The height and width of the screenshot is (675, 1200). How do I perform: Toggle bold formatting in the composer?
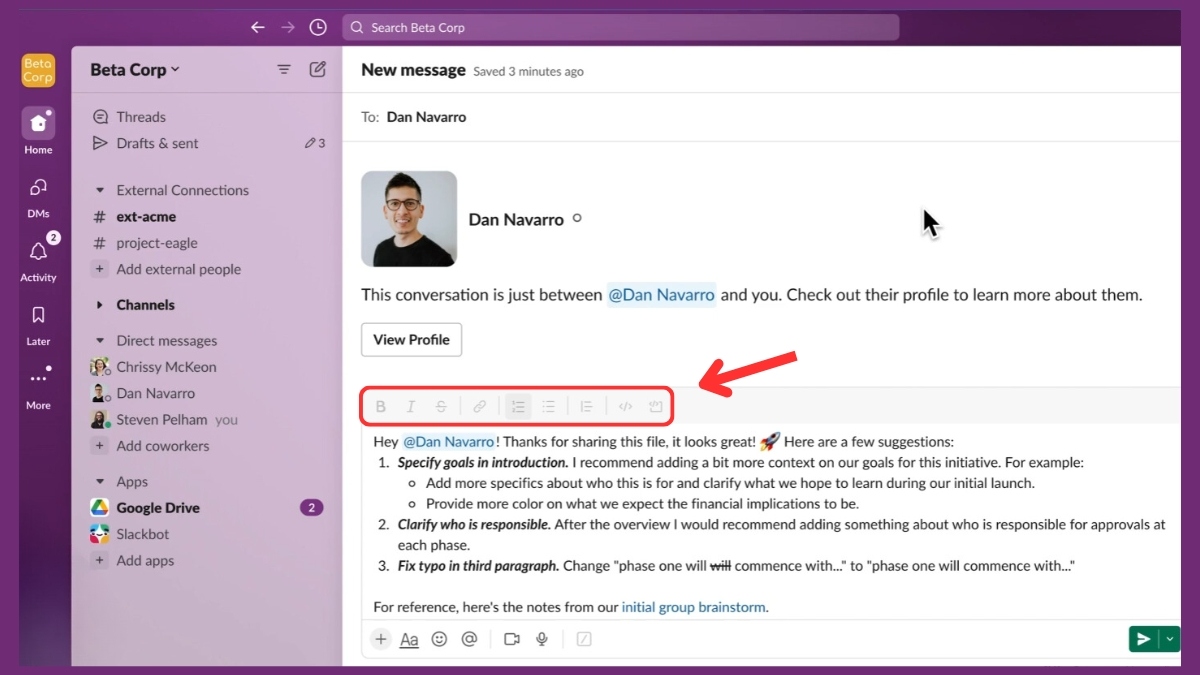(381, 406)
